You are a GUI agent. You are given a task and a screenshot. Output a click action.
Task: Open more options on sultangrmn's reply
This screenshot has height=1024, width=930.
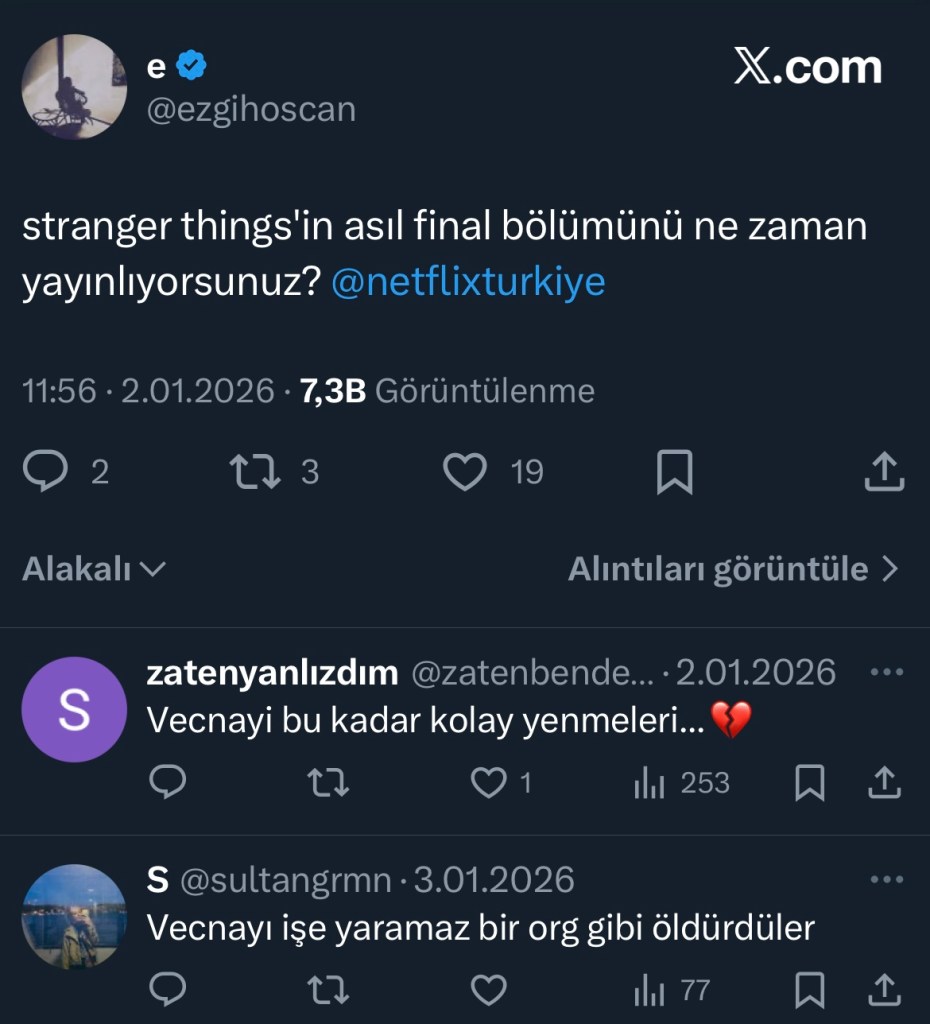886,880
